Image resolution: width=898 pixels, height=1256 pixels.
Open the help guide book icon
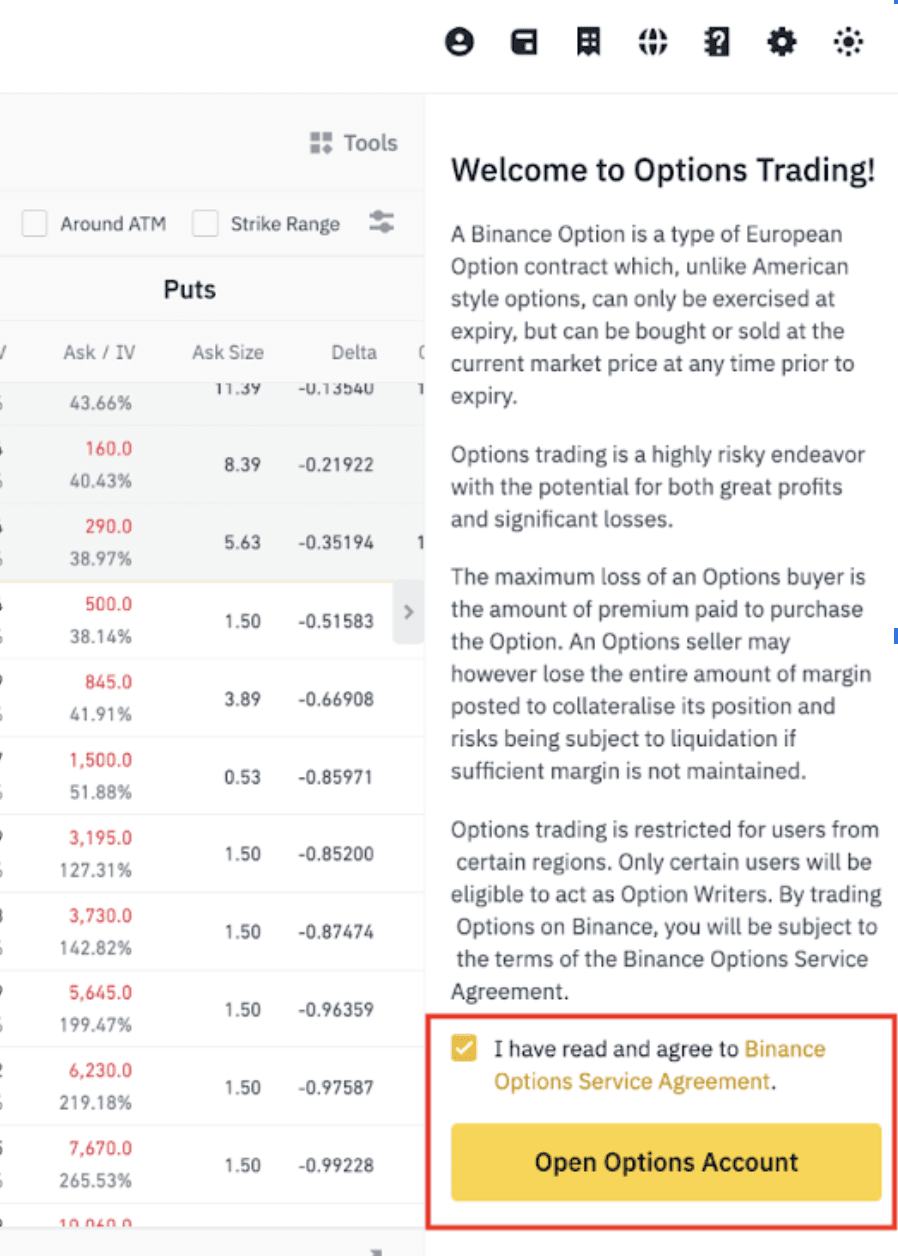717,42
